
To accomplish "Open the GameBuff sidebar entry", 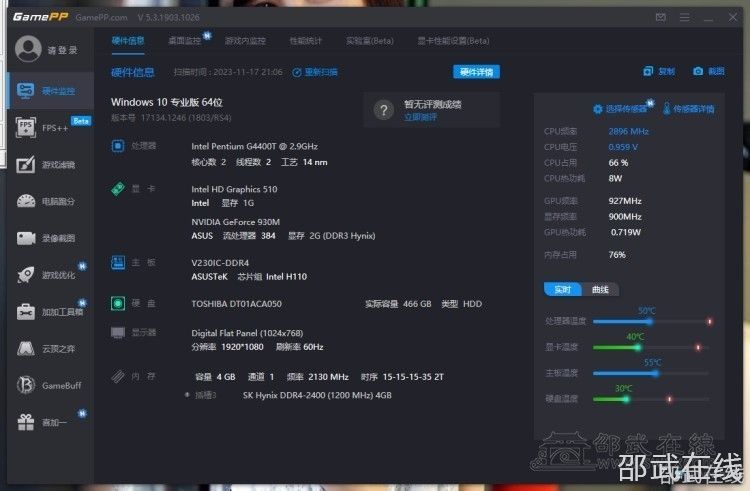I will point(51,385).
